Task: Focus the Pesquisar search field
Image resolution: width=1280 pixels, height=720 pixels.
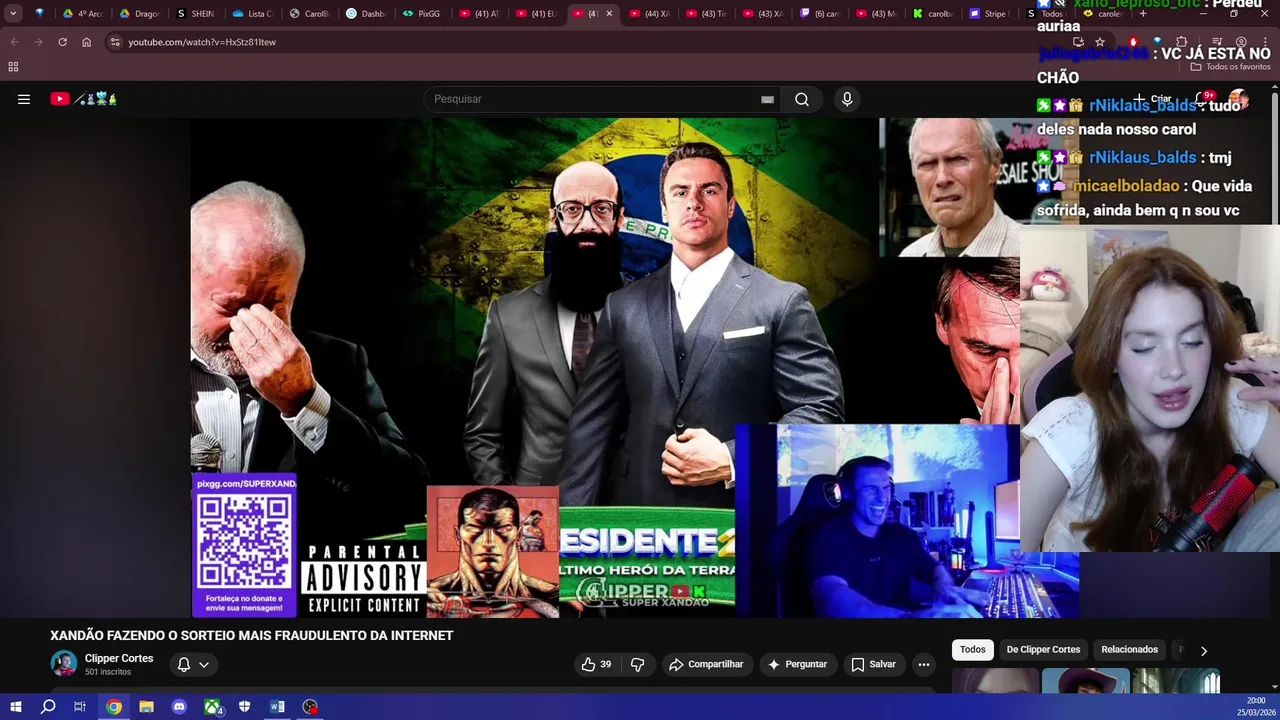Action: (x=590, y=99)
